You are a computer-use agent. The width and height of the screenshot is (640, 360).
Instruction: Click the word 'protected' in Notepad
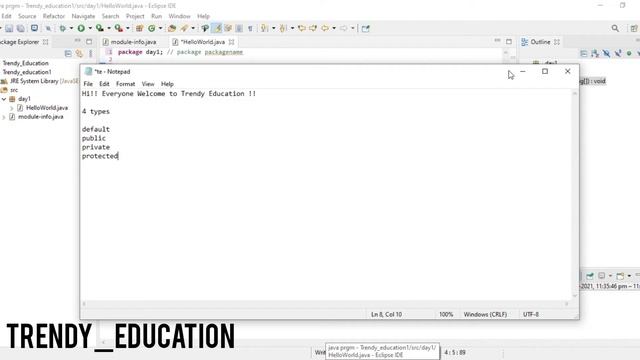coord(100,156)
